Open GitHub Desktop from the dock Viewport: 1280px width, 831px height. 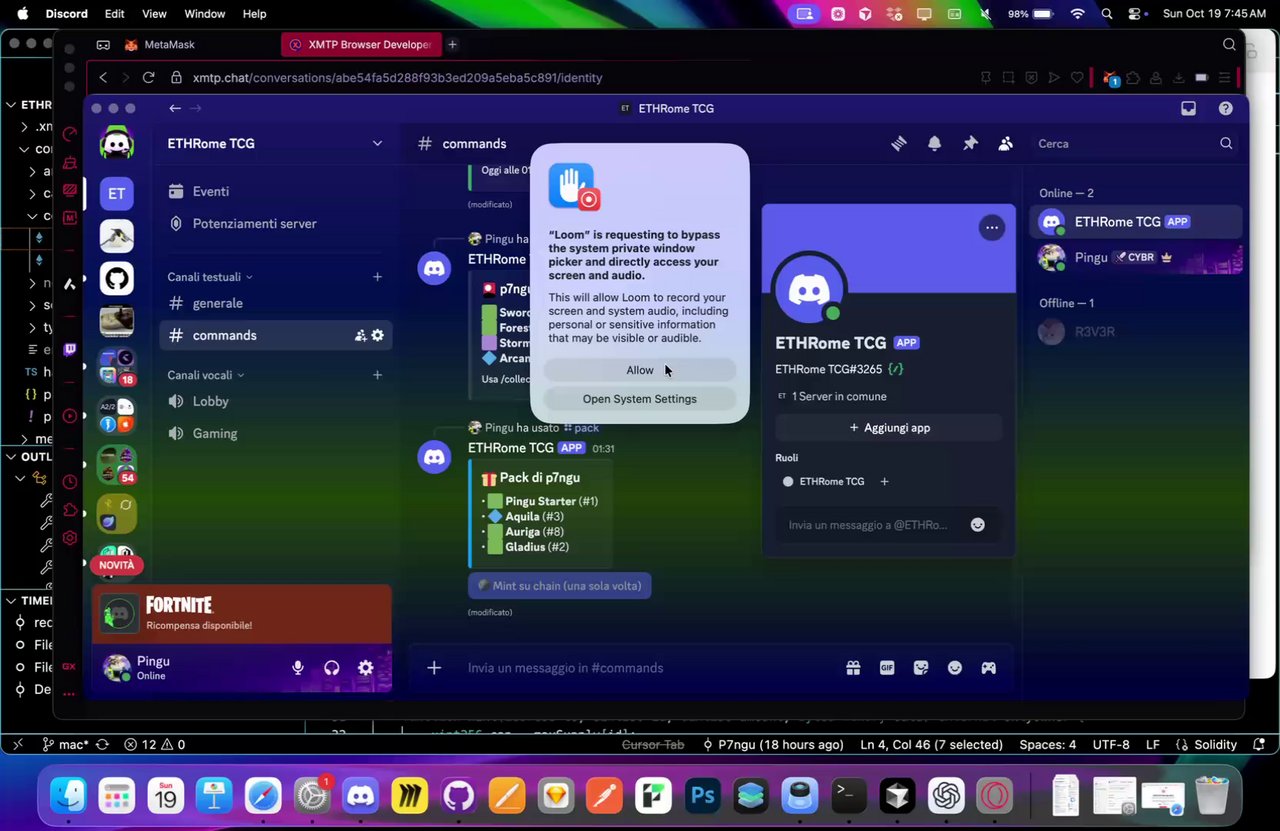click(x=458, y=796)
